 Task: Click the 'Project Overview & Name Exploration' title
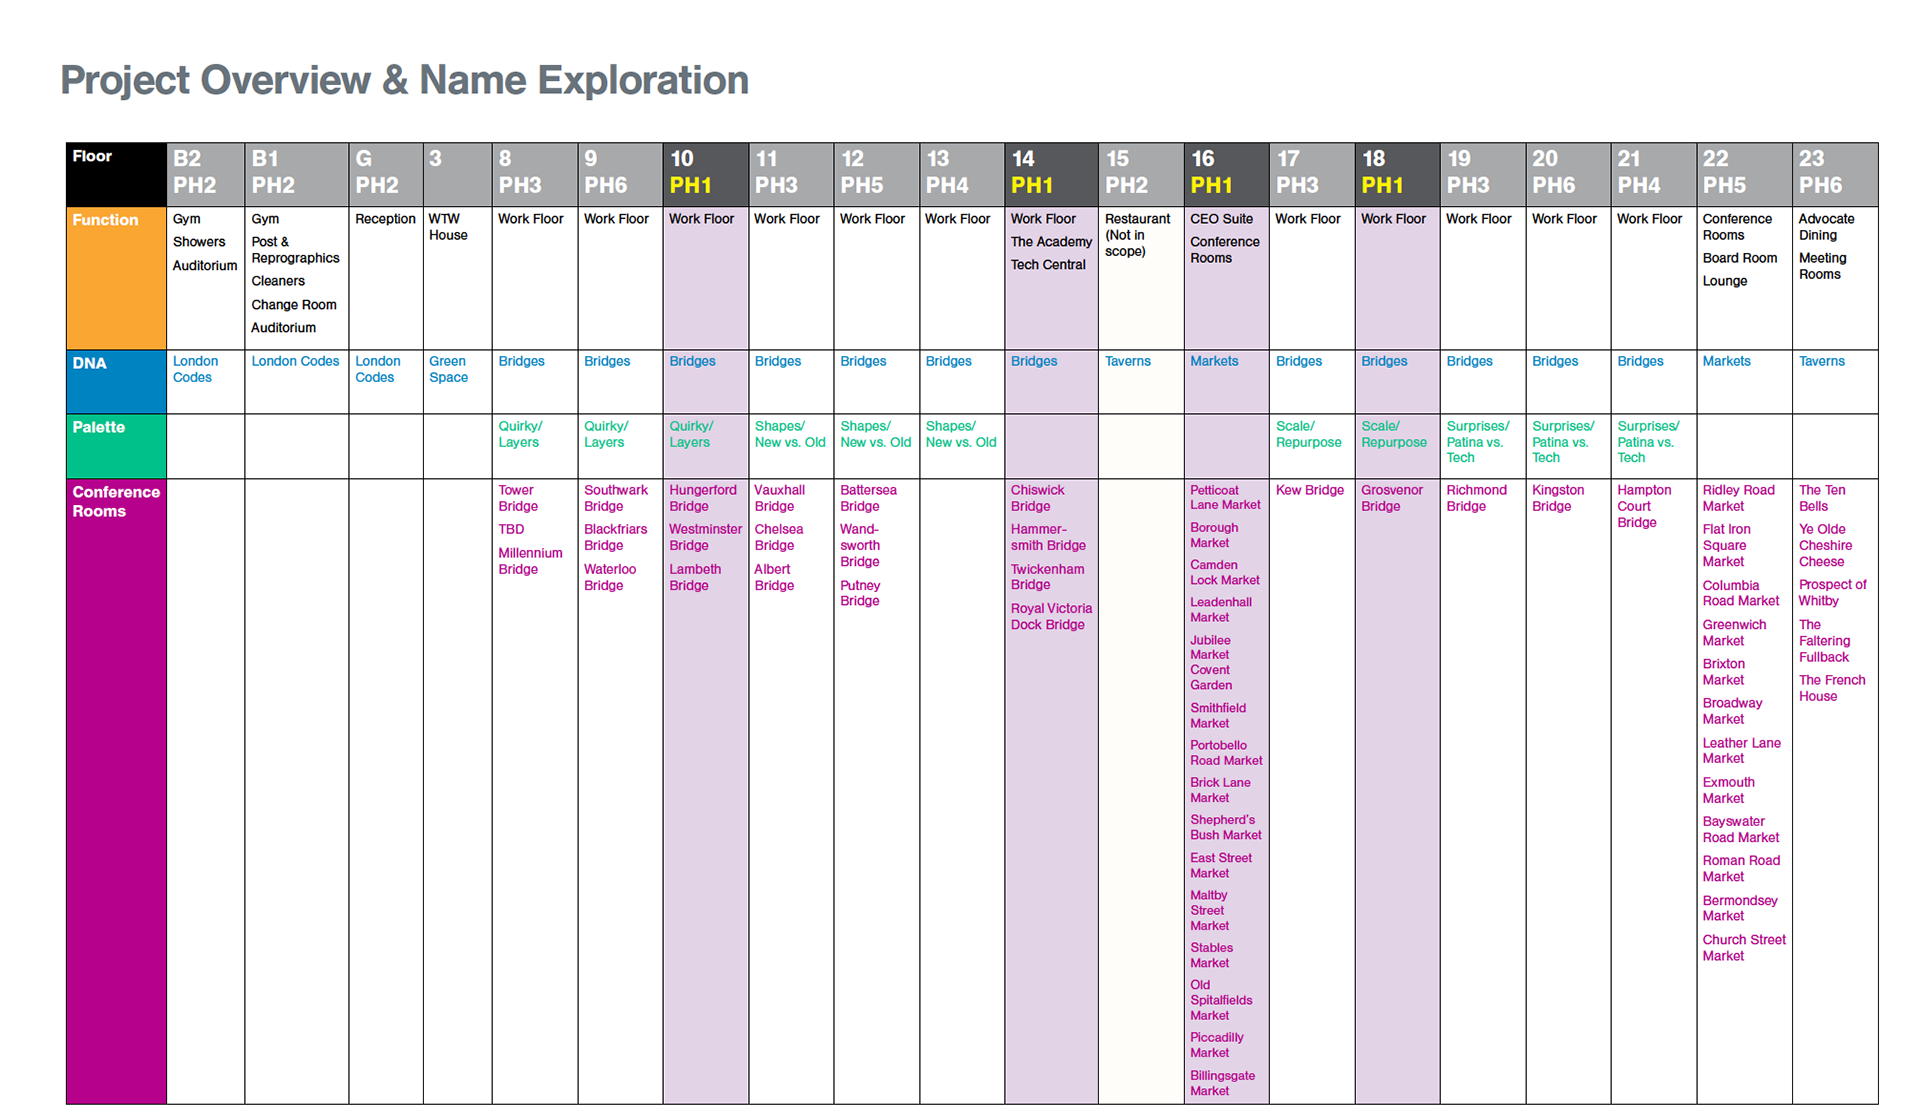click(x=404, y=80)
